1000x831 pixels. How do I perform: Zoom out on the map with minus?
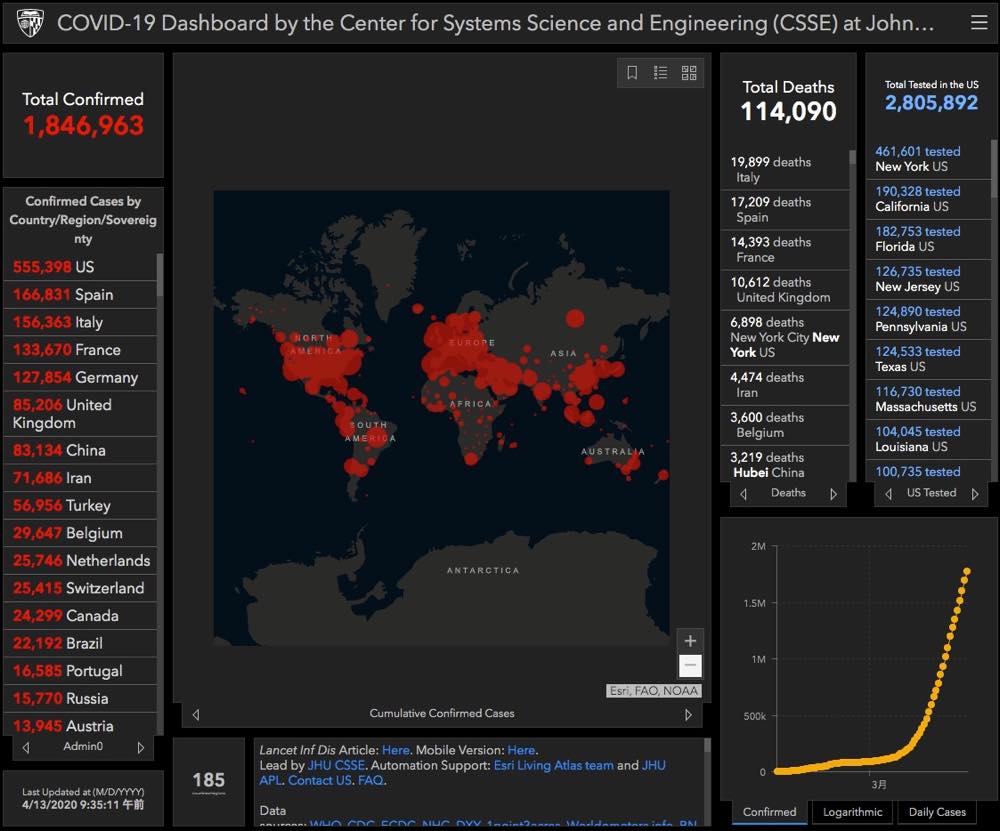[x=690, y=665]
